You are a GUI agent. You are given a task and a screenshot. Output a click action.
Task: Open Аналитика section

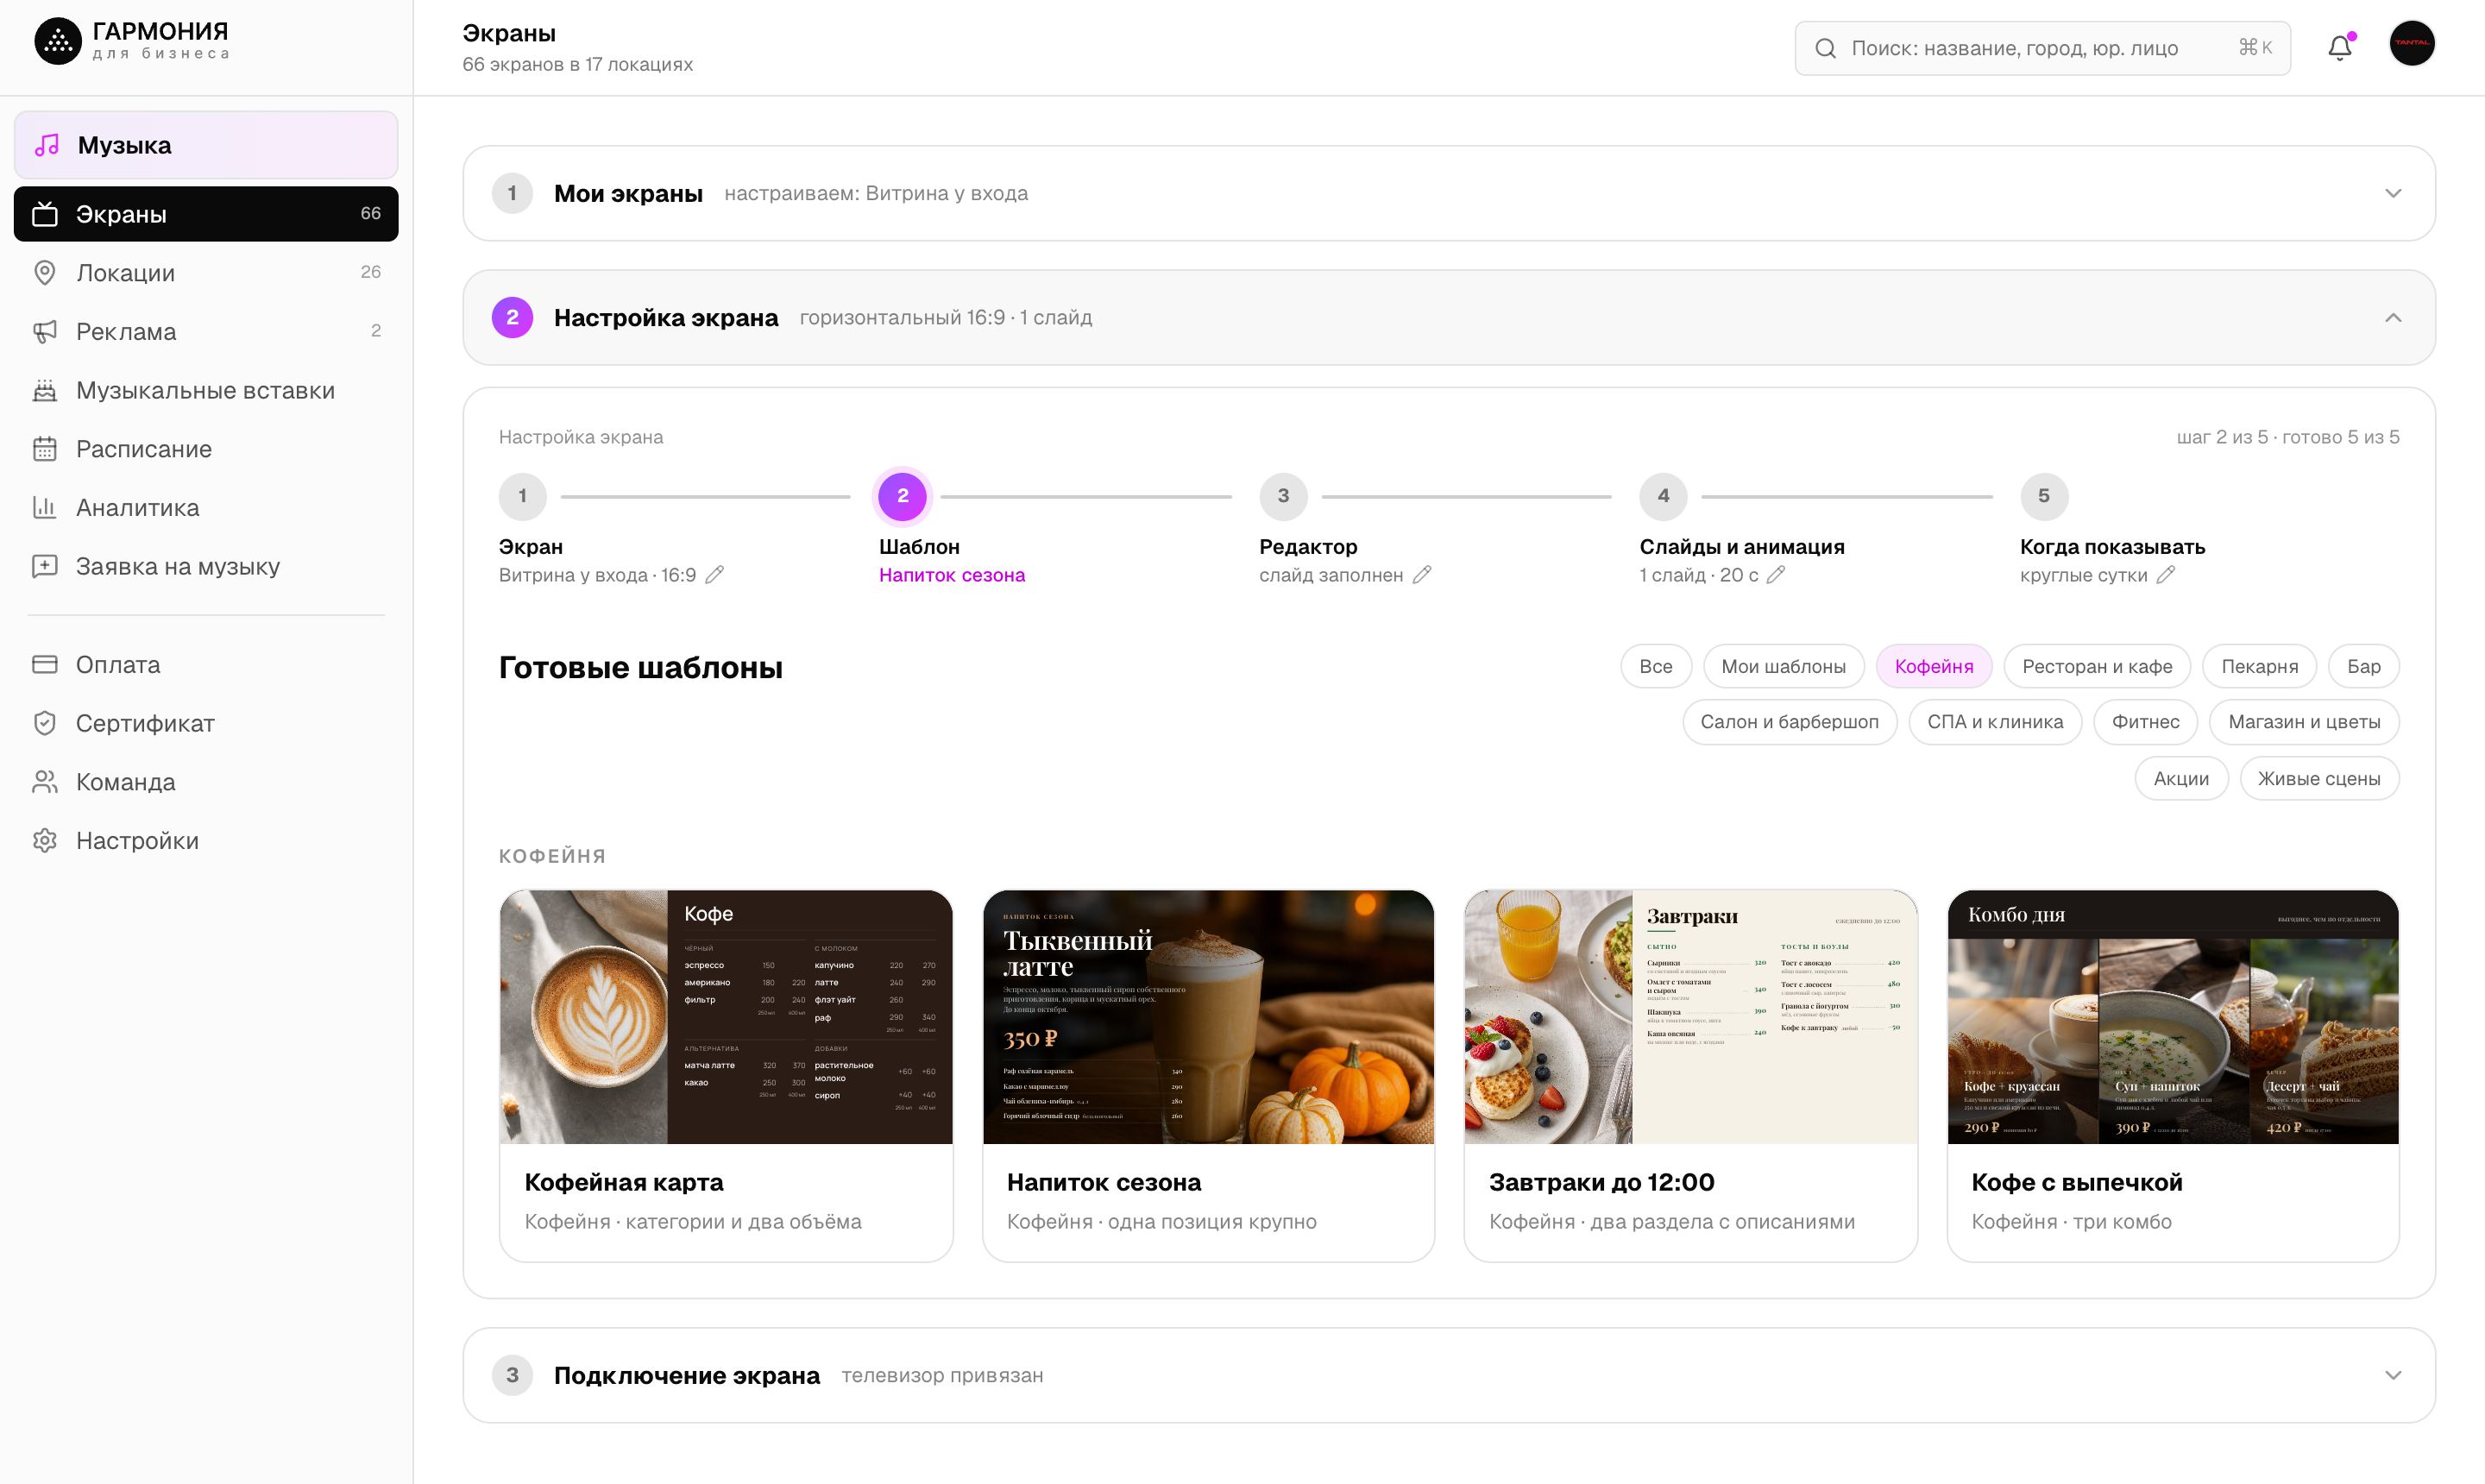pos(206,507)
